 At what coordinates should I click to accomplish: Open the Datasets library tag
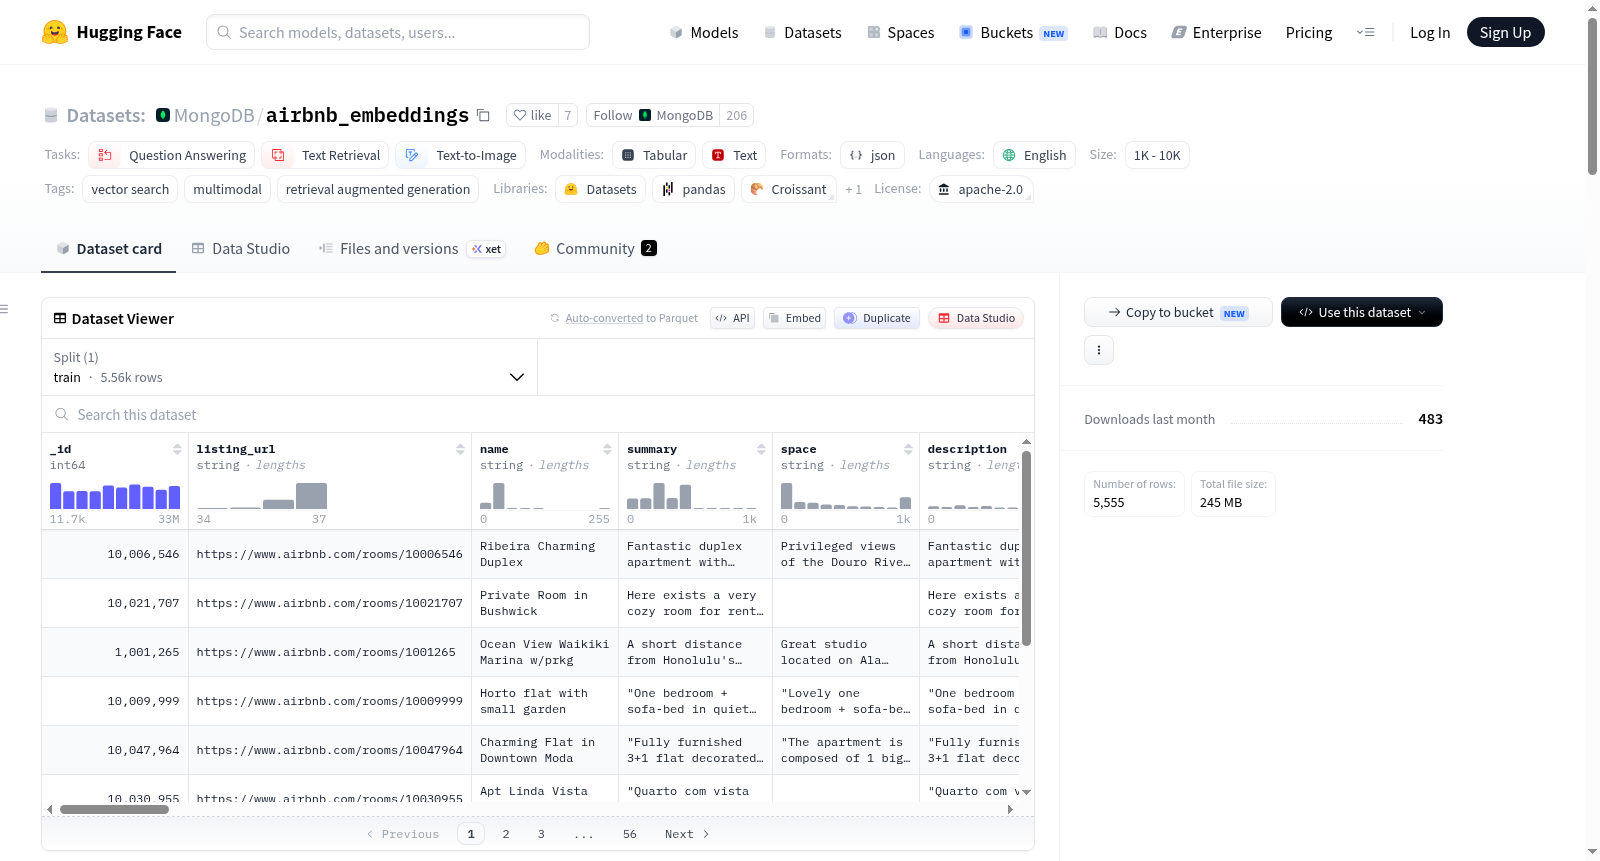click(601, 189)
